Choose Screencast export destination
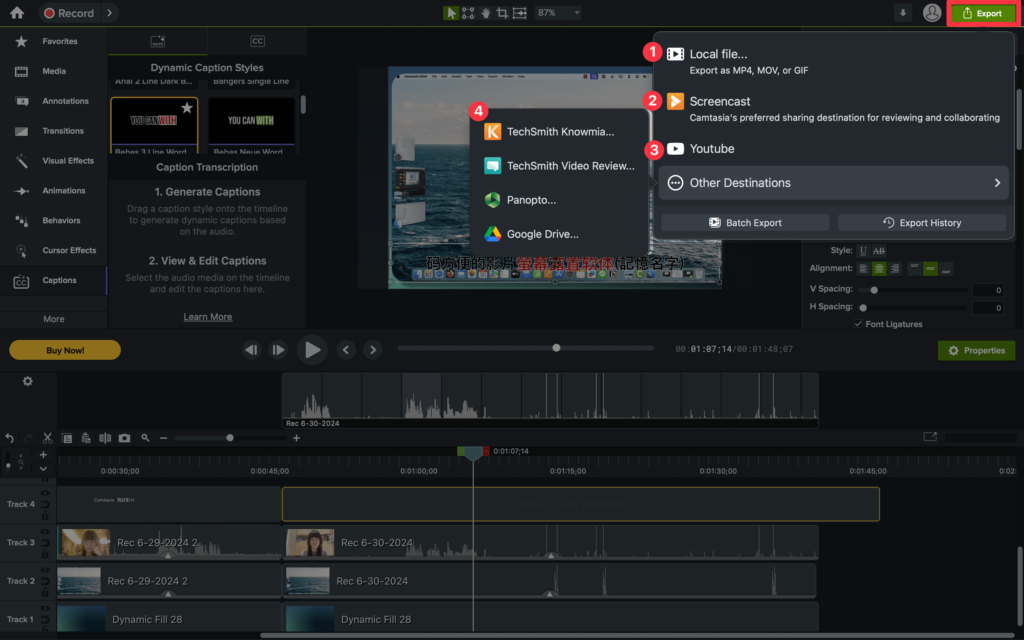The width and height of the screenshot is (1024, 640). pos(833,108)
